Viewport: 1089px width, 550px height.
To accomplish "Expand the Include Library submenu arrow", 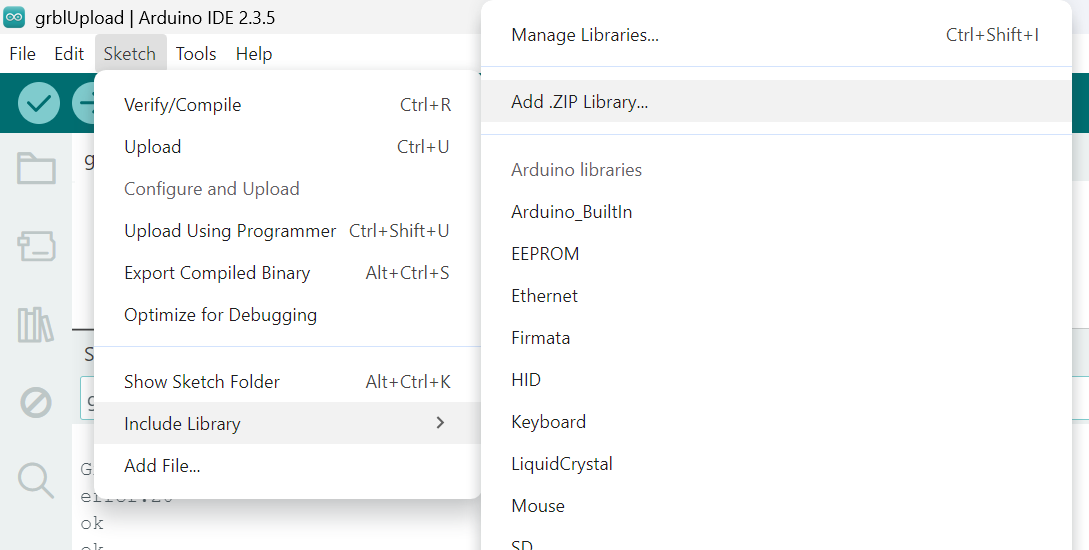I will [x=440, y=423].
